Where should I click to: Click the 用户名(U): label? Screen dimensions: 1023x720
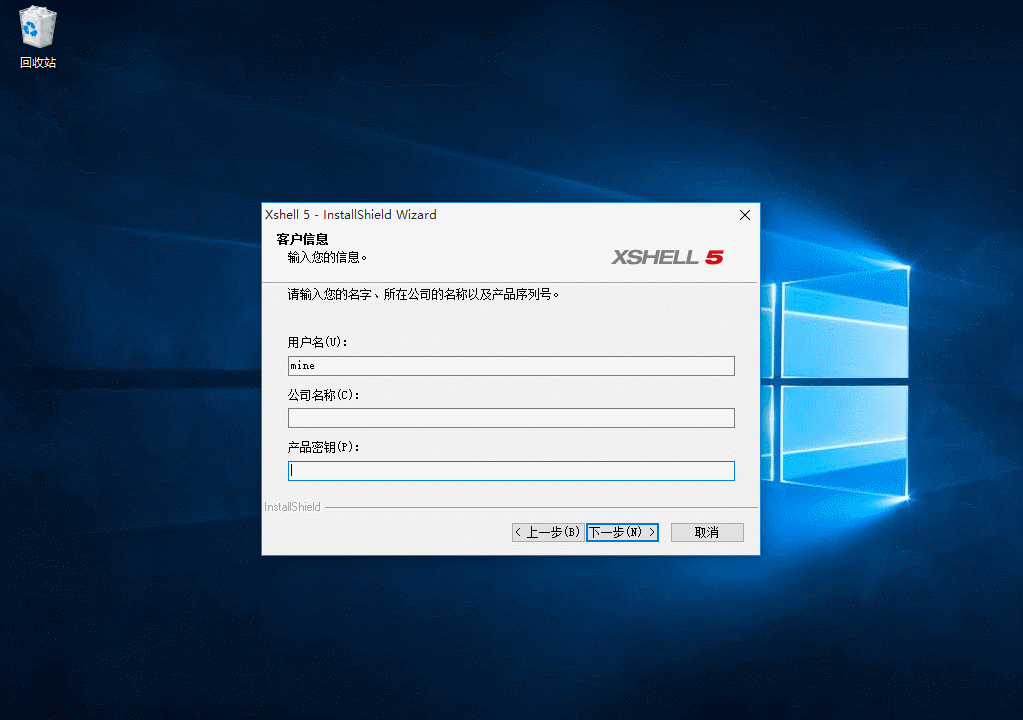point(317,342)
